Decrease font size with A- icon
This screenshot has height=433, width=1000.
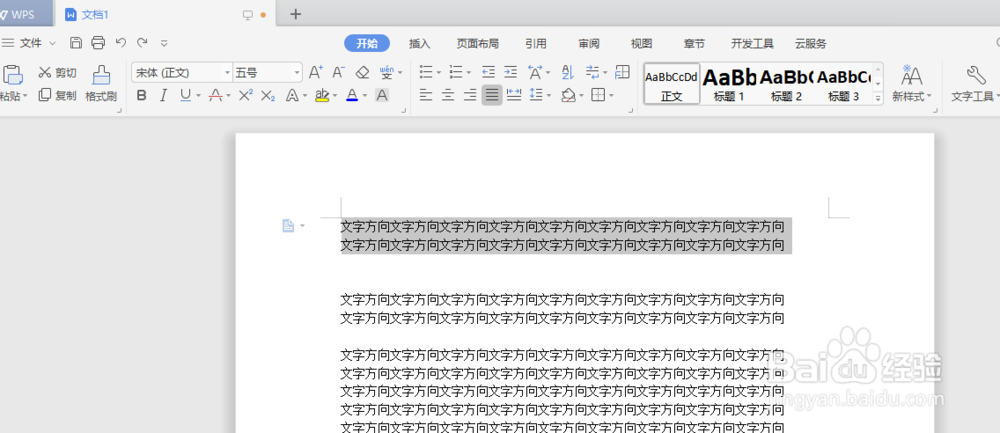[339, 72]
